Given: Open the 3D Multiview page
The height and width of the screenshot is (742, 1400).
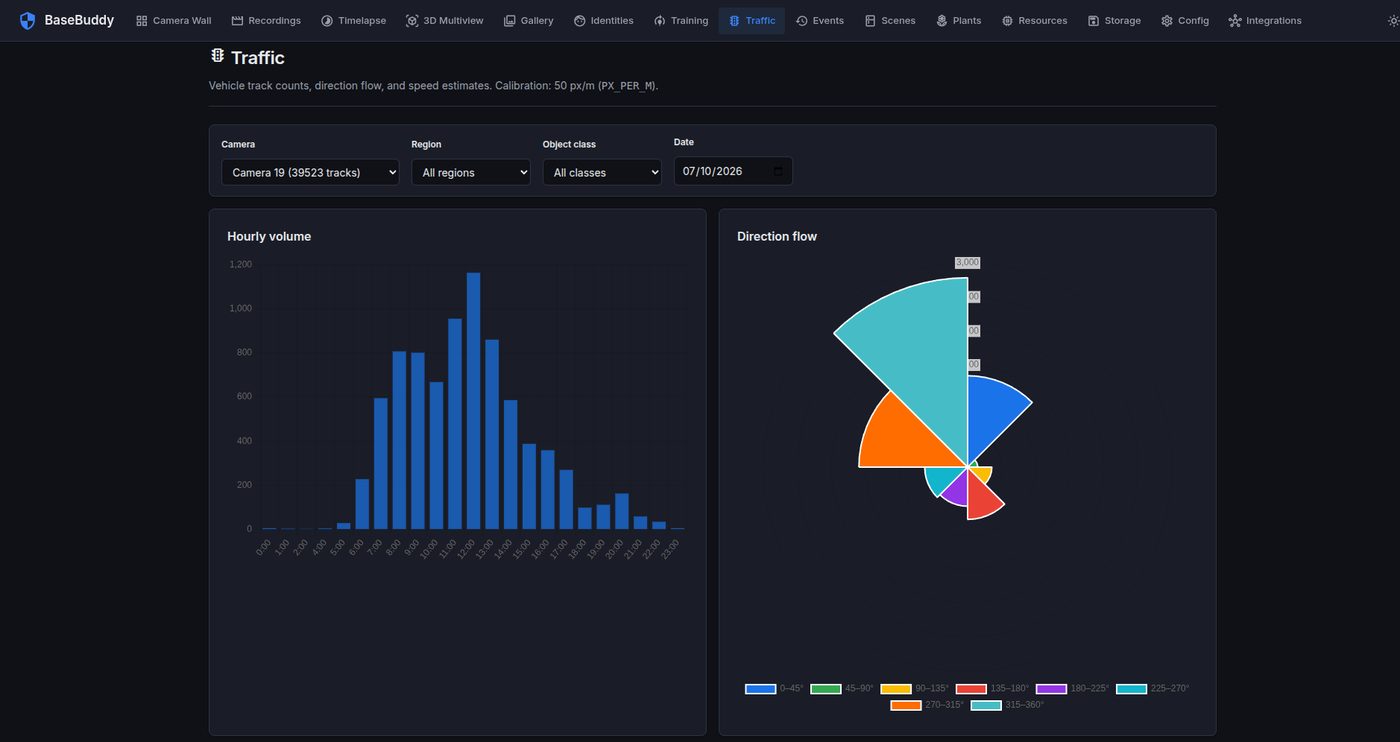Looking at the screenshot, I should click(445, 20).
